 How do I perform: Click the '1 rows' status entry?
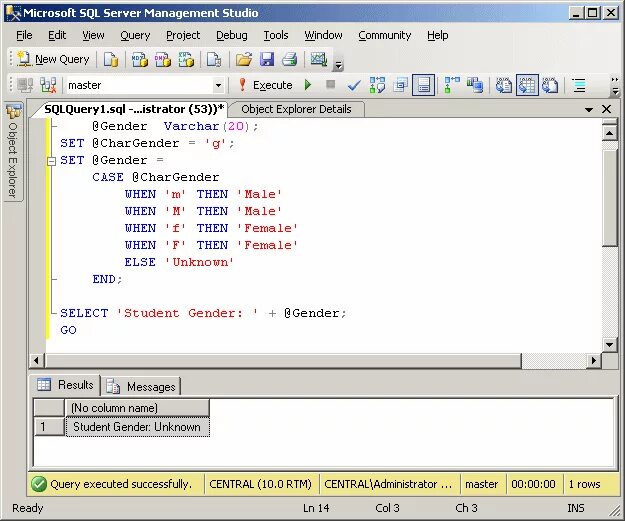pos(584,484)
